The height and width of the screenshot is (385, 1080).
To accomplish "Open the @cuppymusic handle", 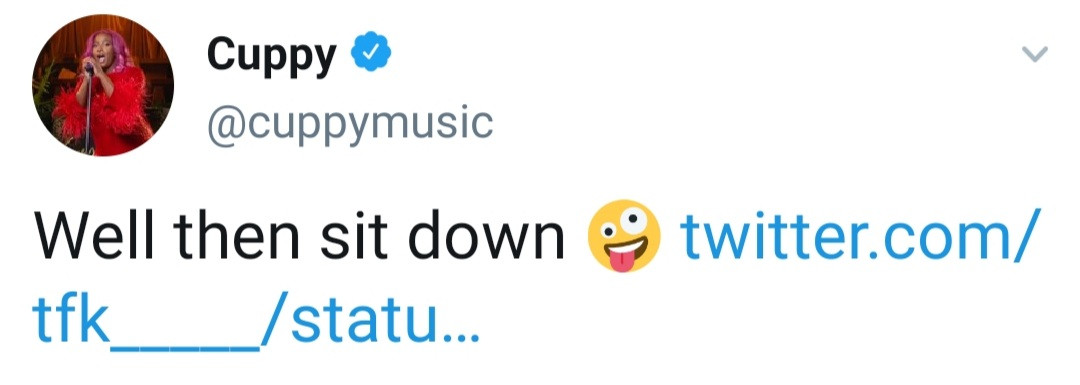I will 350,123.
